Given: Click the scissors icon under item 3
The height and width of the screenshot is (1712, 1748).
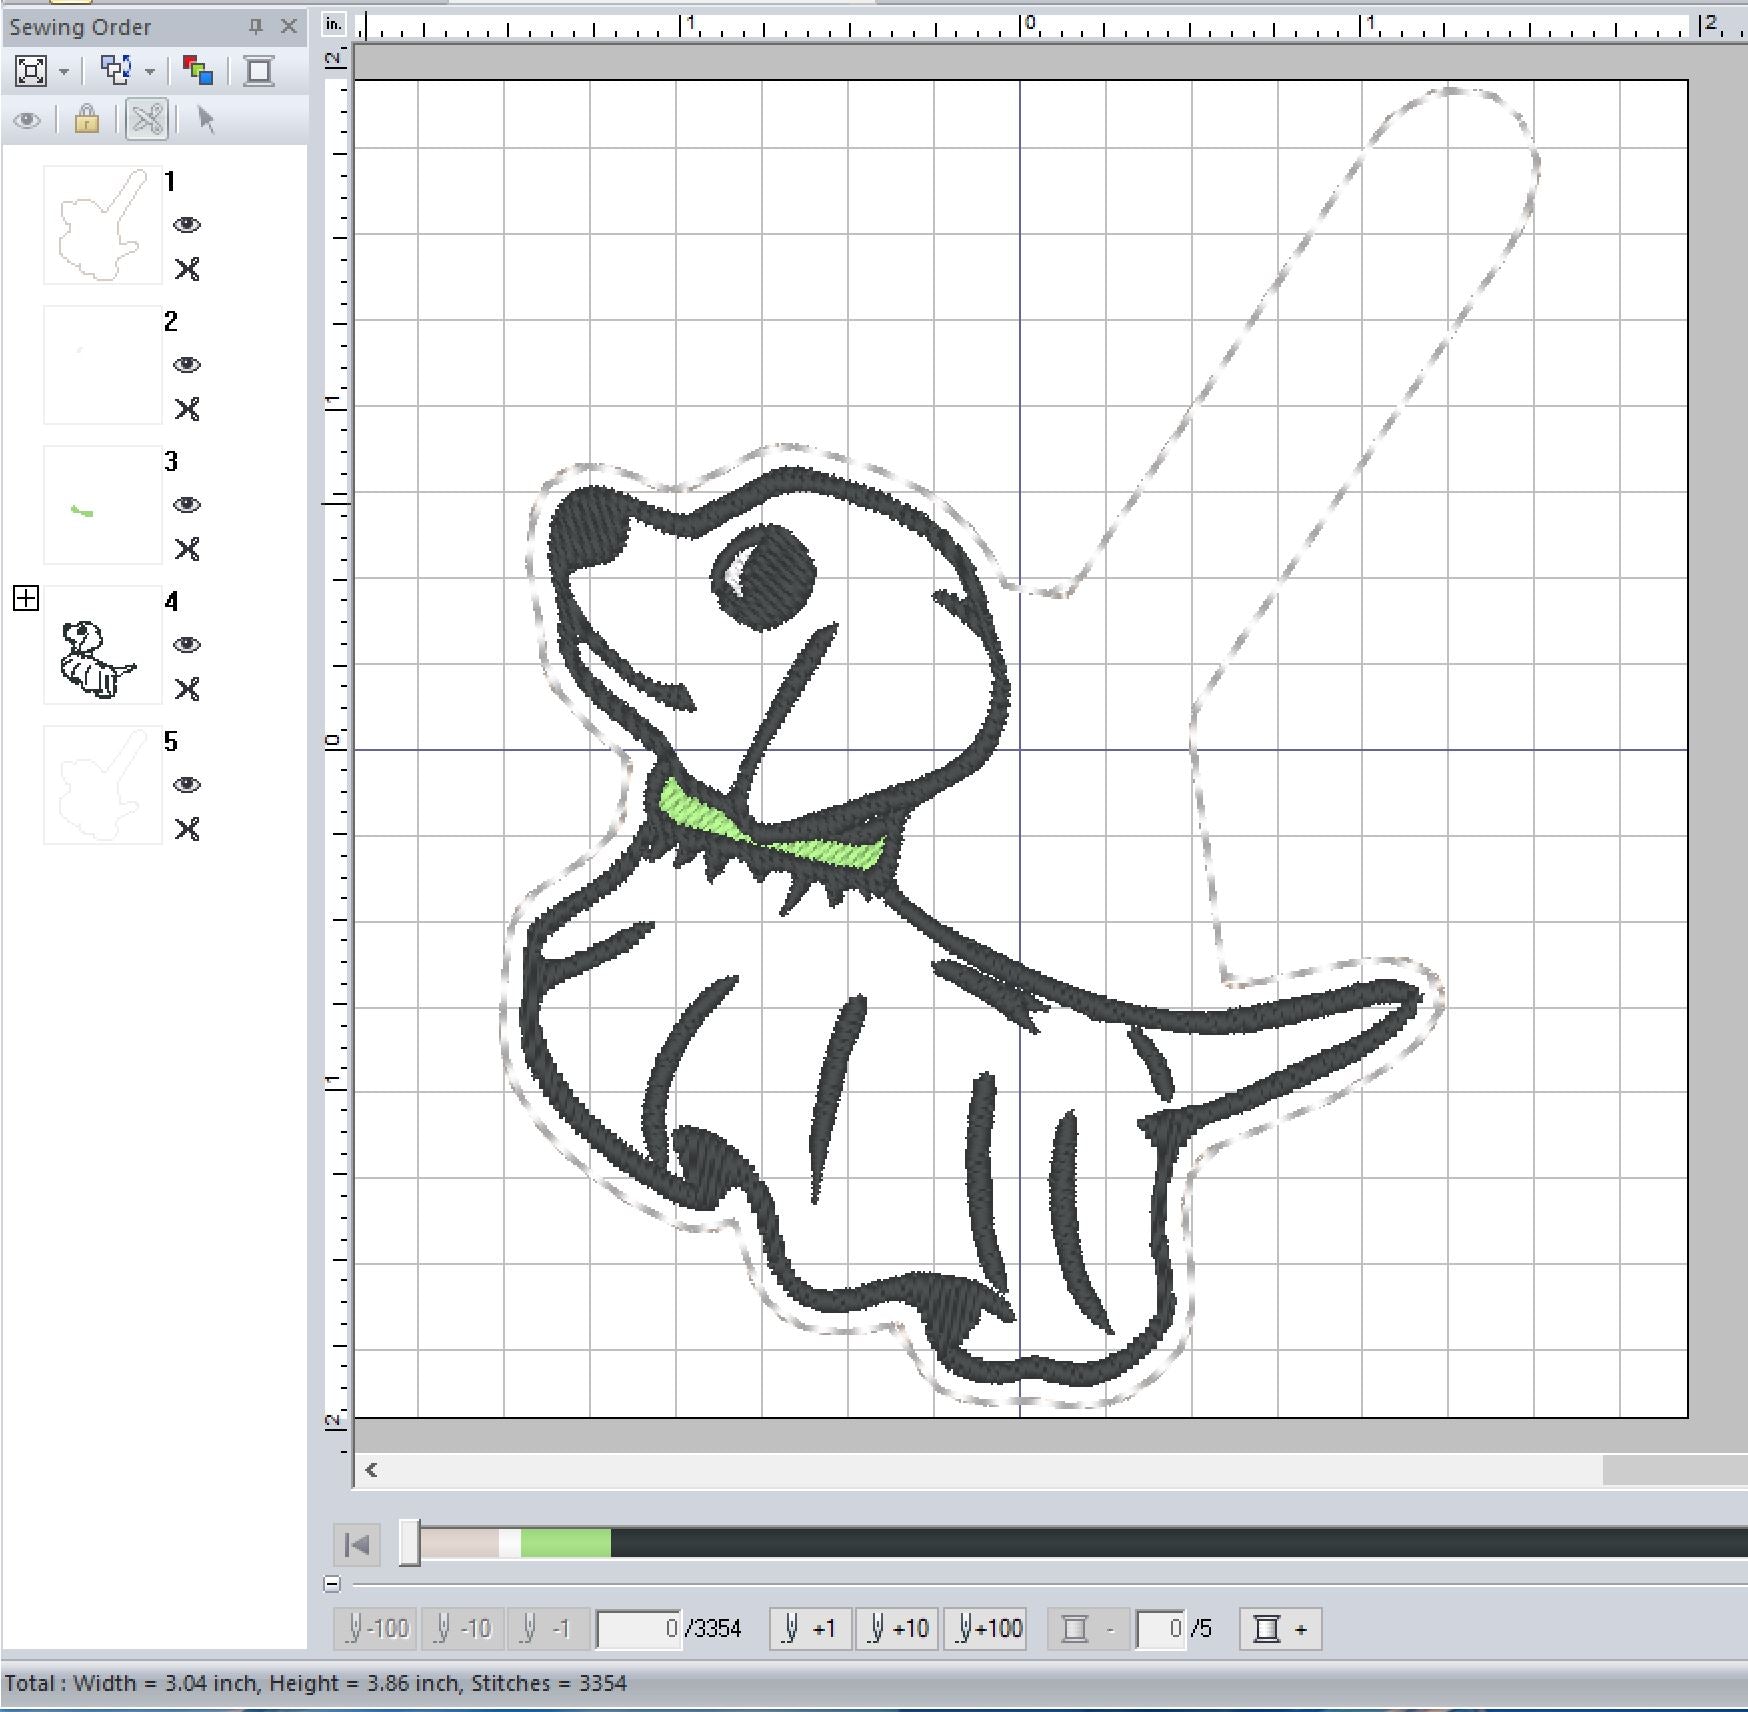Looking at the screenshot, I should pyautogui.click(x=187, y=549).
